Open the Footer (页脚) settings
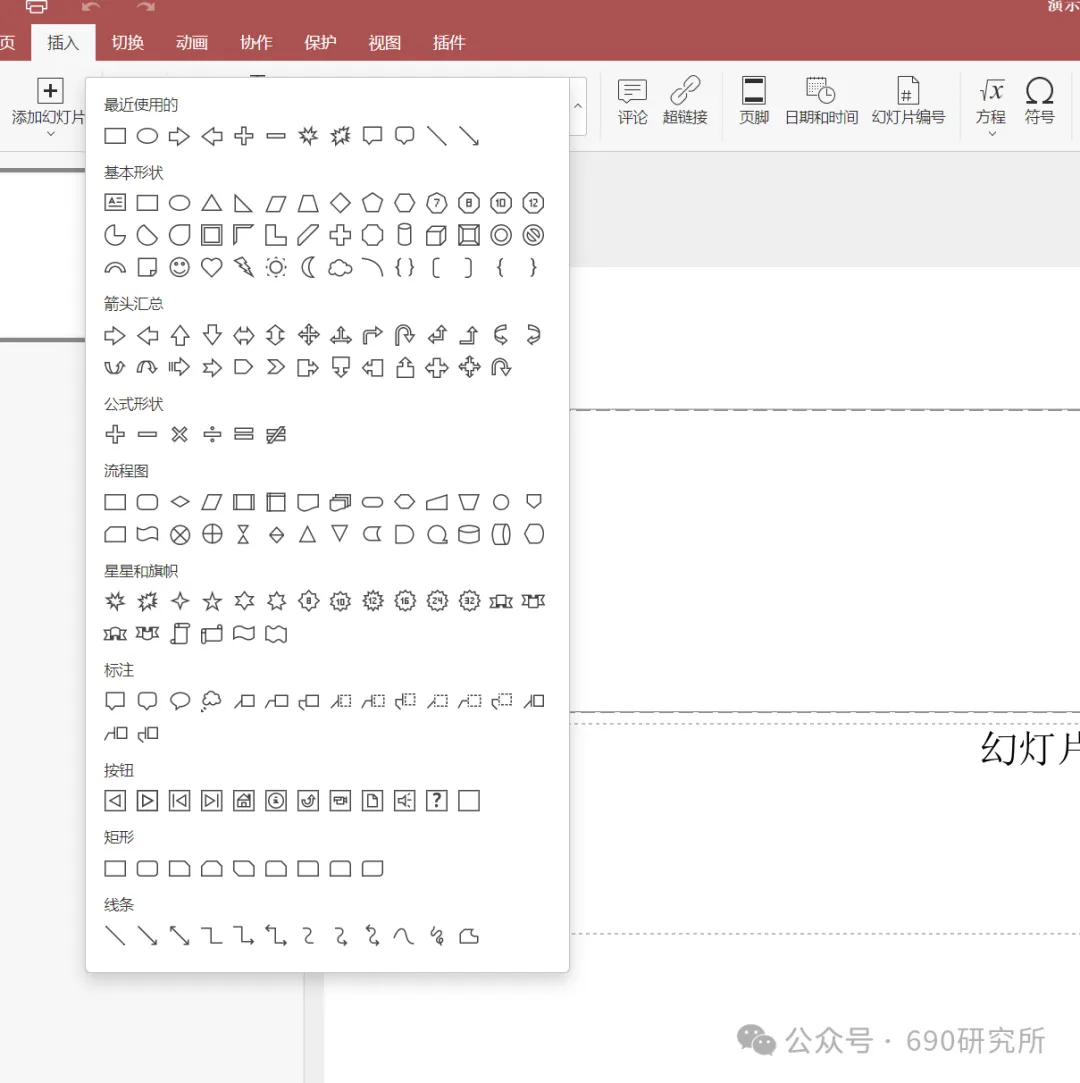The height and width of the screenshot is (1083, 1080). (753, 102)
